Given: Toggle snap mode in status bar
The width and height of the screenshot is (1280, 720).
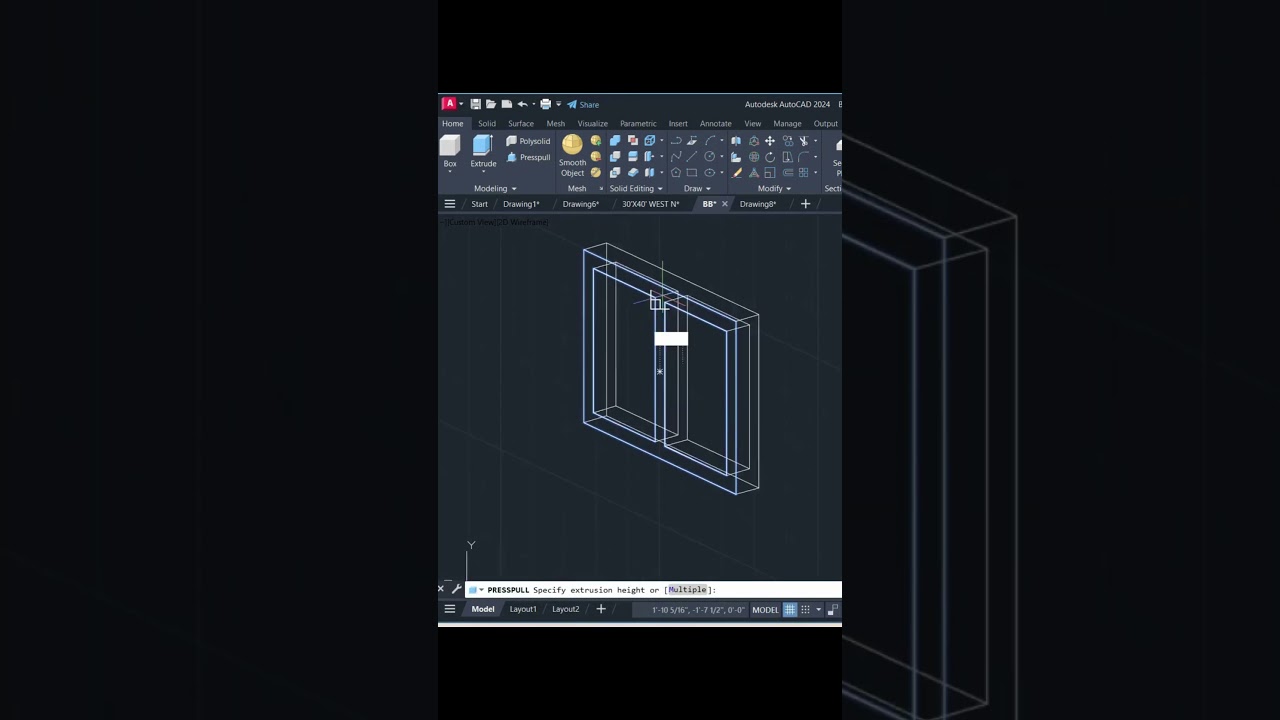Looking at the screenshot, I should pyautogui.click(x=805, y=609).
